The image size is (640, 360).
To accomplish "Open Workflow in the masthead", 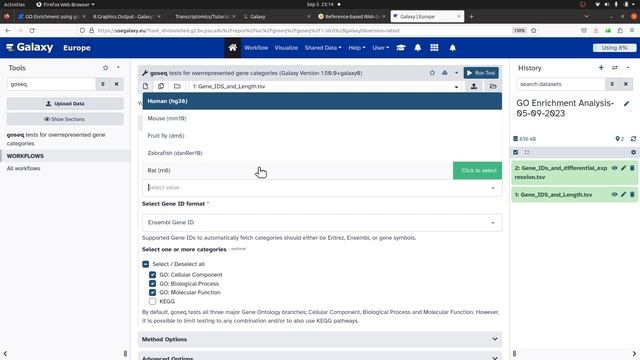I will [x=256, y=48].
